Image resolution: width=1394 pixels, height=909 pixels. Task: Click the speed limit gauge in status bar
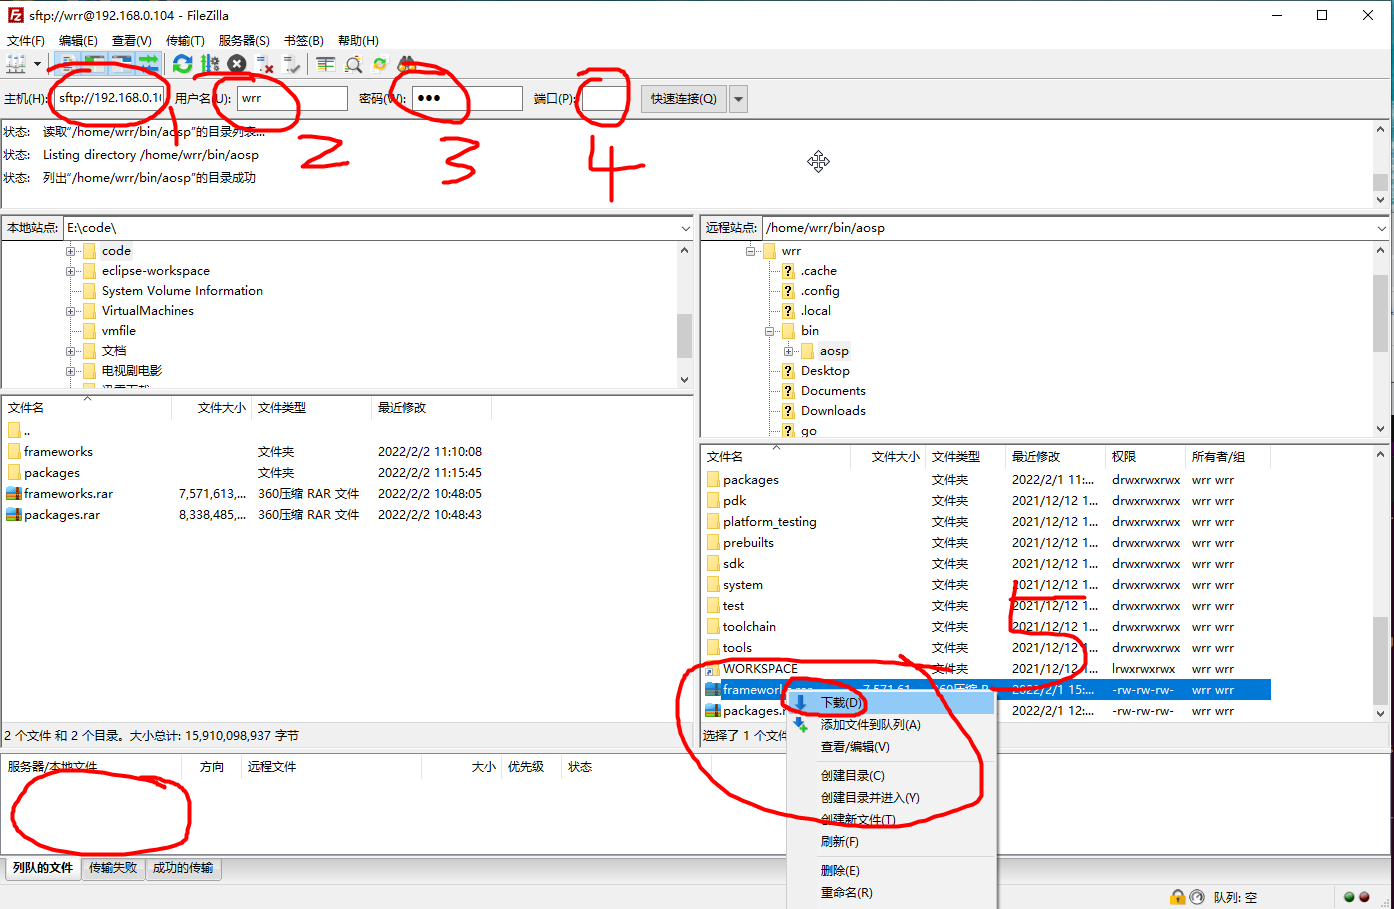pyautogui.click(x=1197, y=897)
